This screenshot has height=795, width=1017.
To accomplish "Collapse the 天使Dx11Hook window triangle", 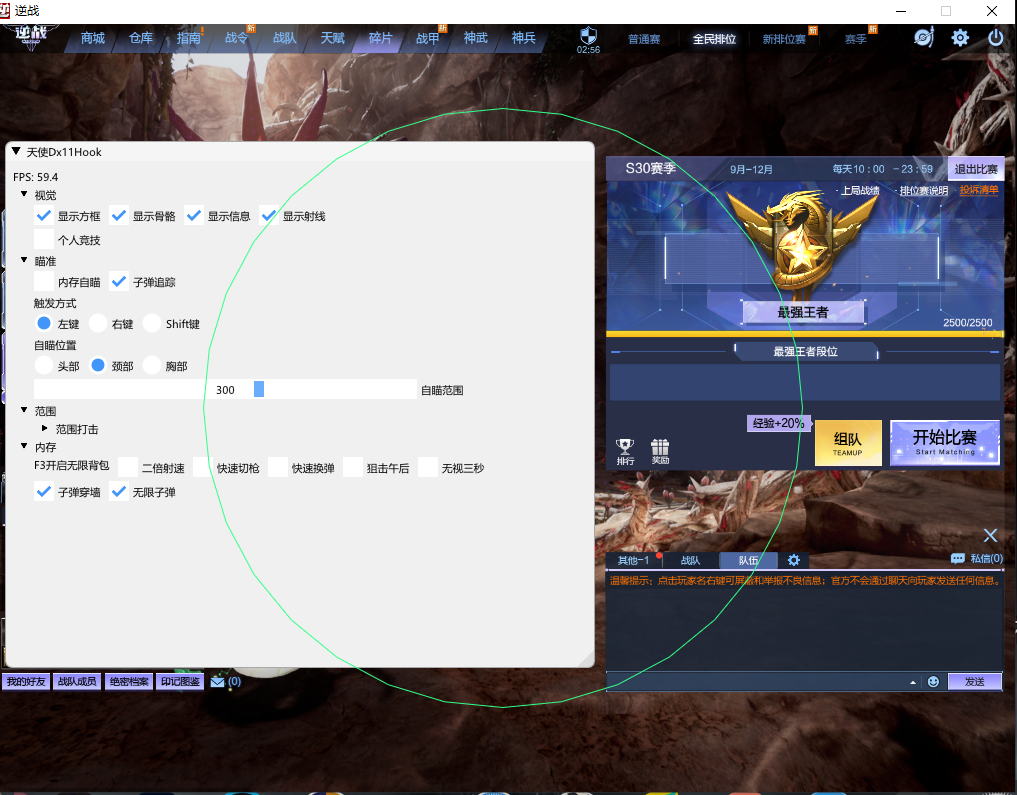I will point(16,152).
